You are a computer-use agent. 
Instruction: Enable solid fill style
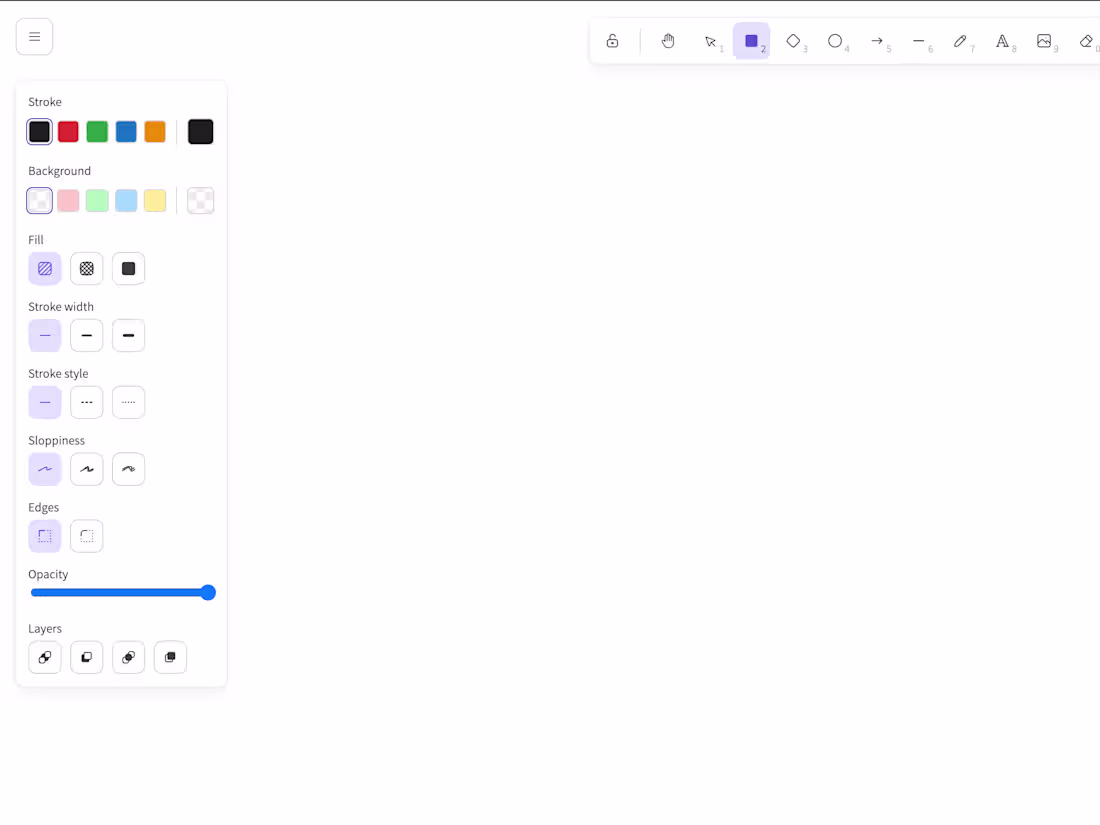click(128, 268)
